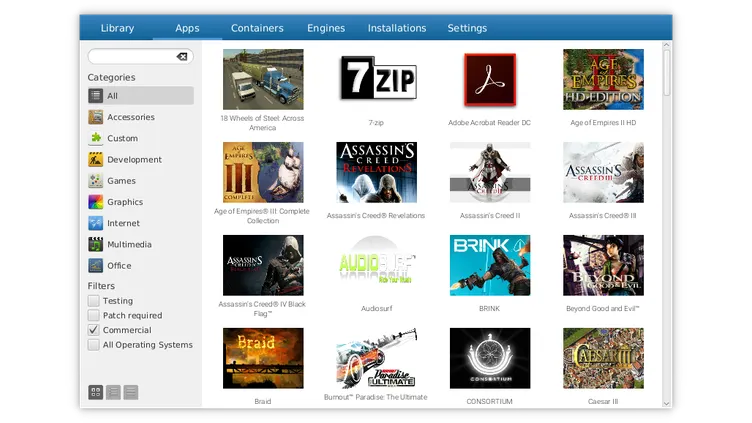Image resolution: width=752 pixels, height=423 pixels.
Task: Select the Games category icon
Action: coord(95,180)
